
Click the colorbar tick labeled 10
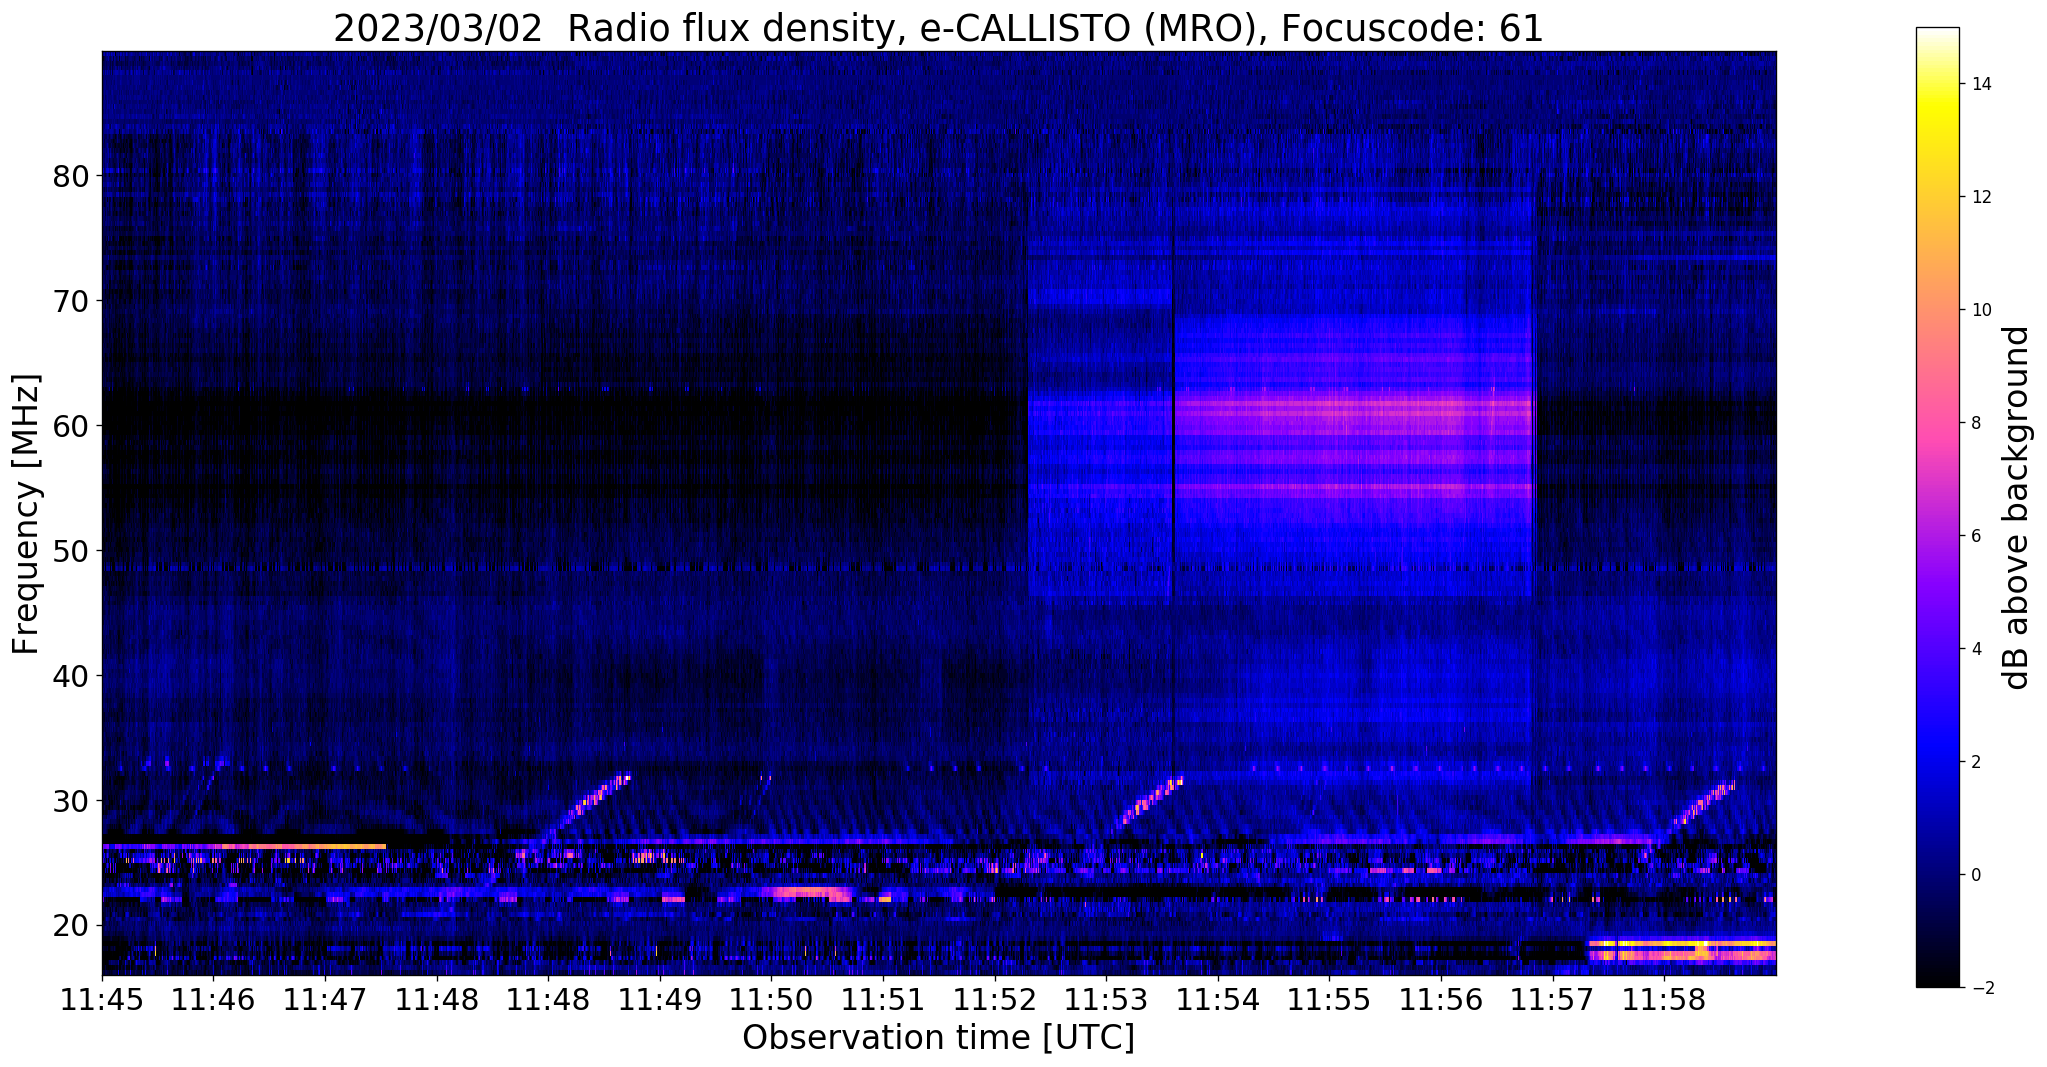[1980, 310]
